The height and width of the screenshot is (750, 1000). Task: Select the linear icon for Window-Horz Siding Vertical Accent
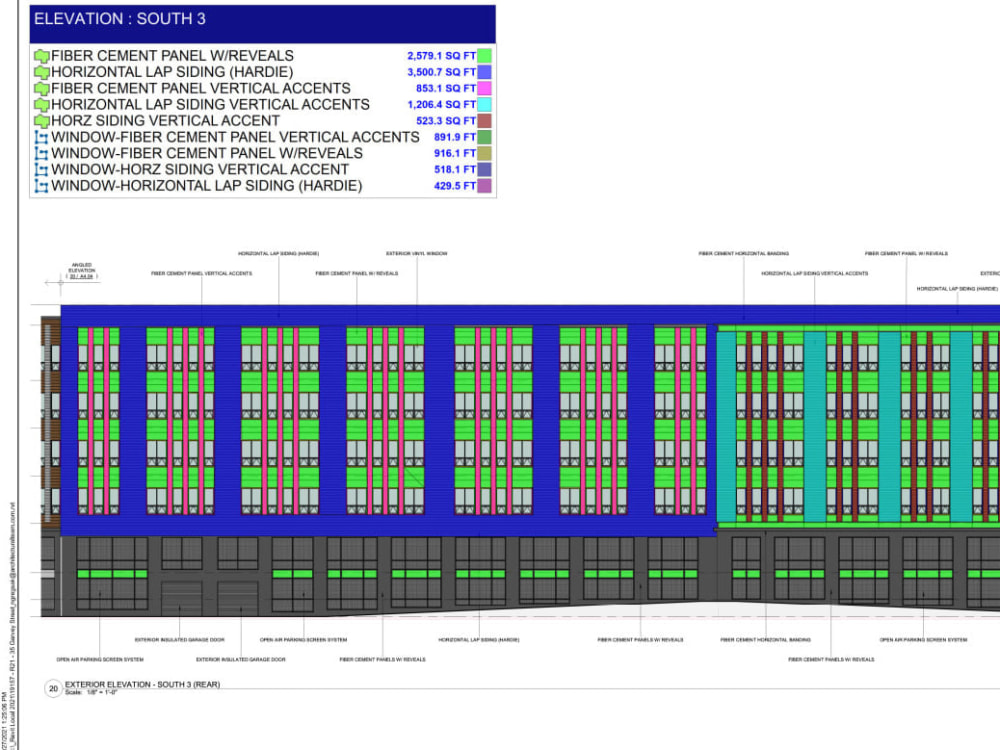pos(41,170)
